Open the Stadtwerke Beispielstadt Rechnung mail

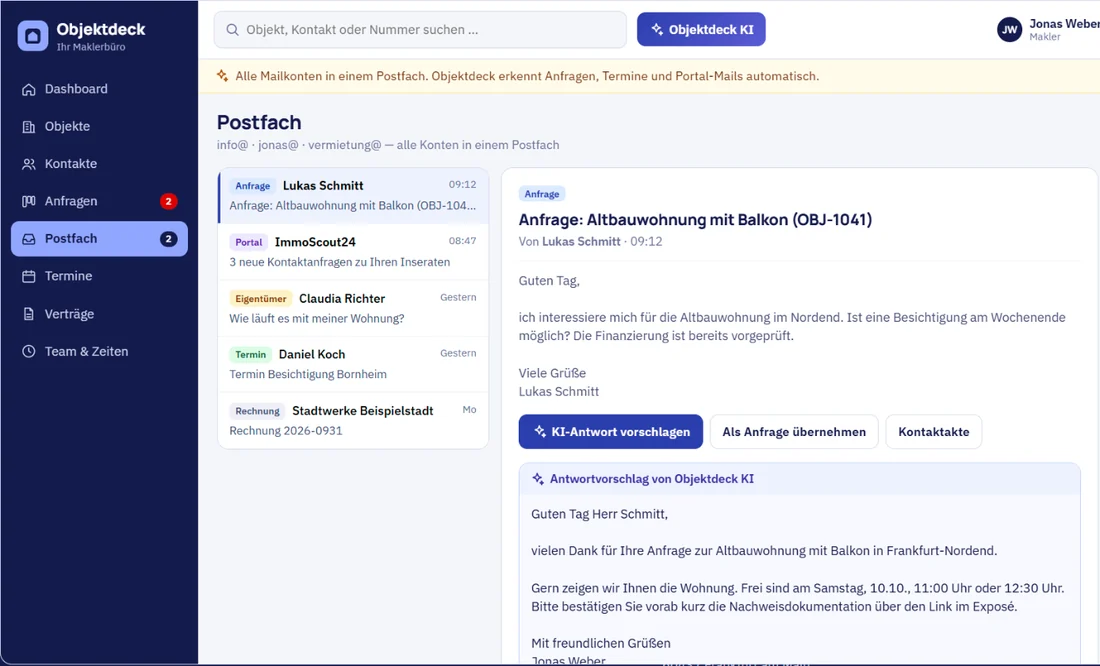tap(353, 420)
